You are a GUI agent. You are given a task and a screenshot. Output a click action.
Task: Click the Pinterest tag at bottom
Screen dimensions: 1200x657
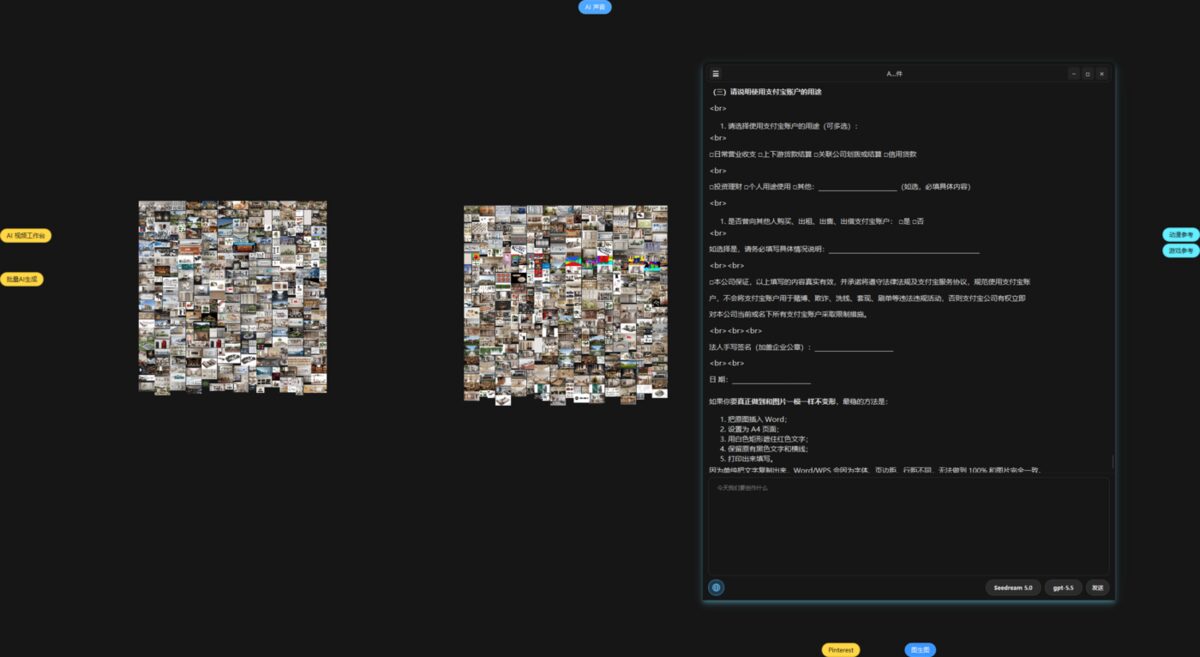click(x=841, y=650)
